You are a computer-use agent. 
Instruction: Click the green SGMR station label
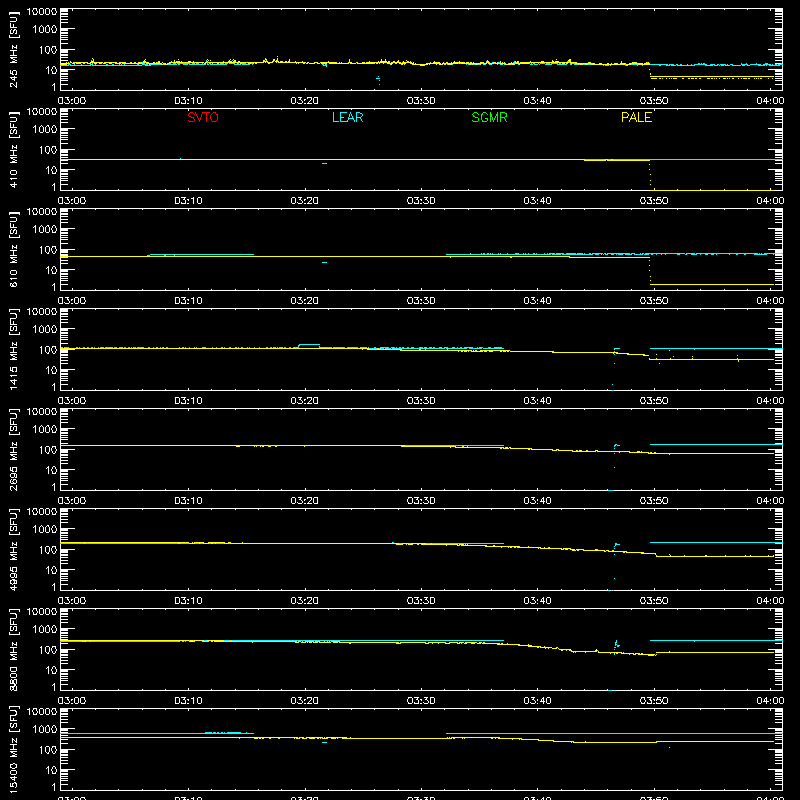click(489, 117)
